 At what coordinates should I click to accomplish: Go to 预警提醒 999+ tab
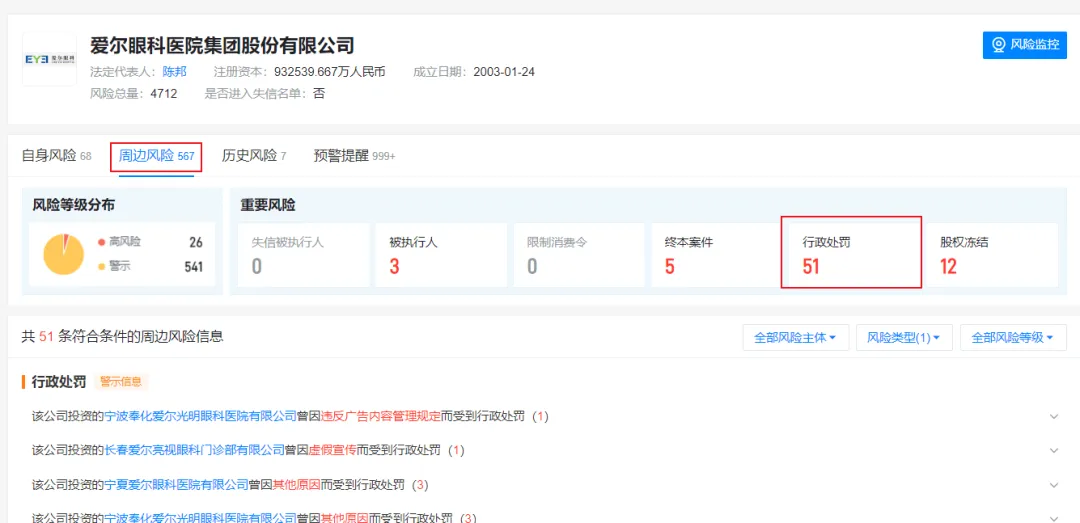[354, 156]
